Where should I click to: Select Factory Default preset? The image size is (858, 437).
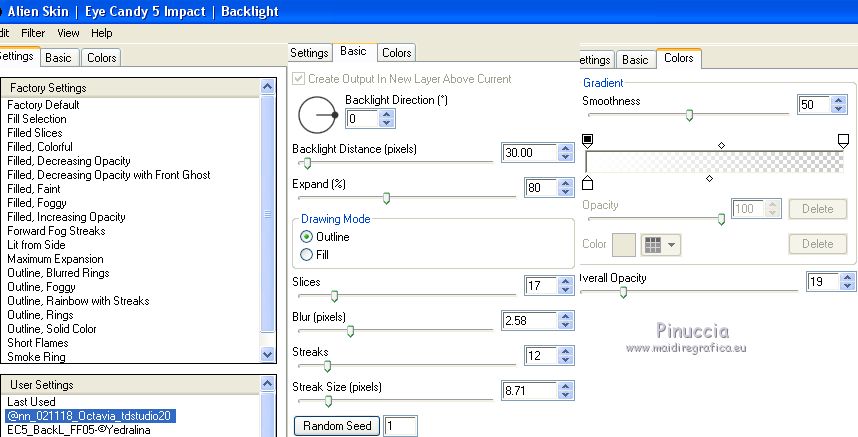(43, 105)
